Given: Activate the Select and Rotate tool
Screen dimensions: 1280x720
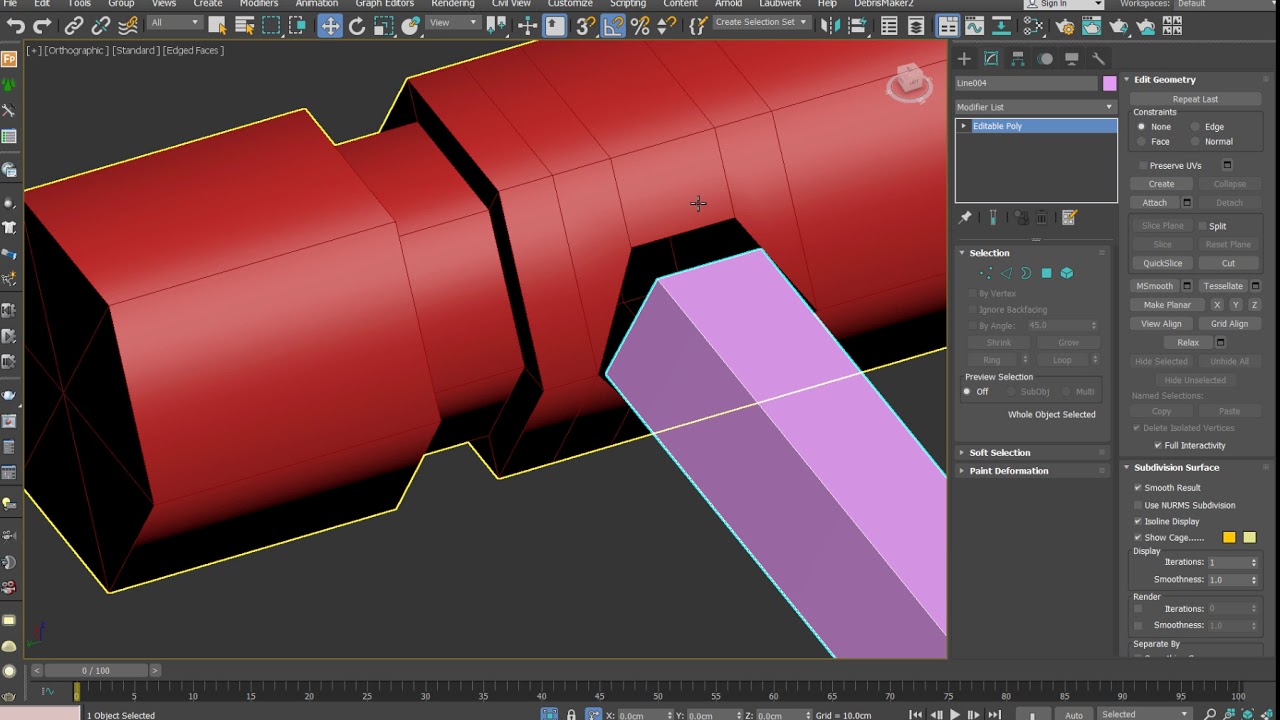Looking at the screenshot, I should click(x=357, y=26).
